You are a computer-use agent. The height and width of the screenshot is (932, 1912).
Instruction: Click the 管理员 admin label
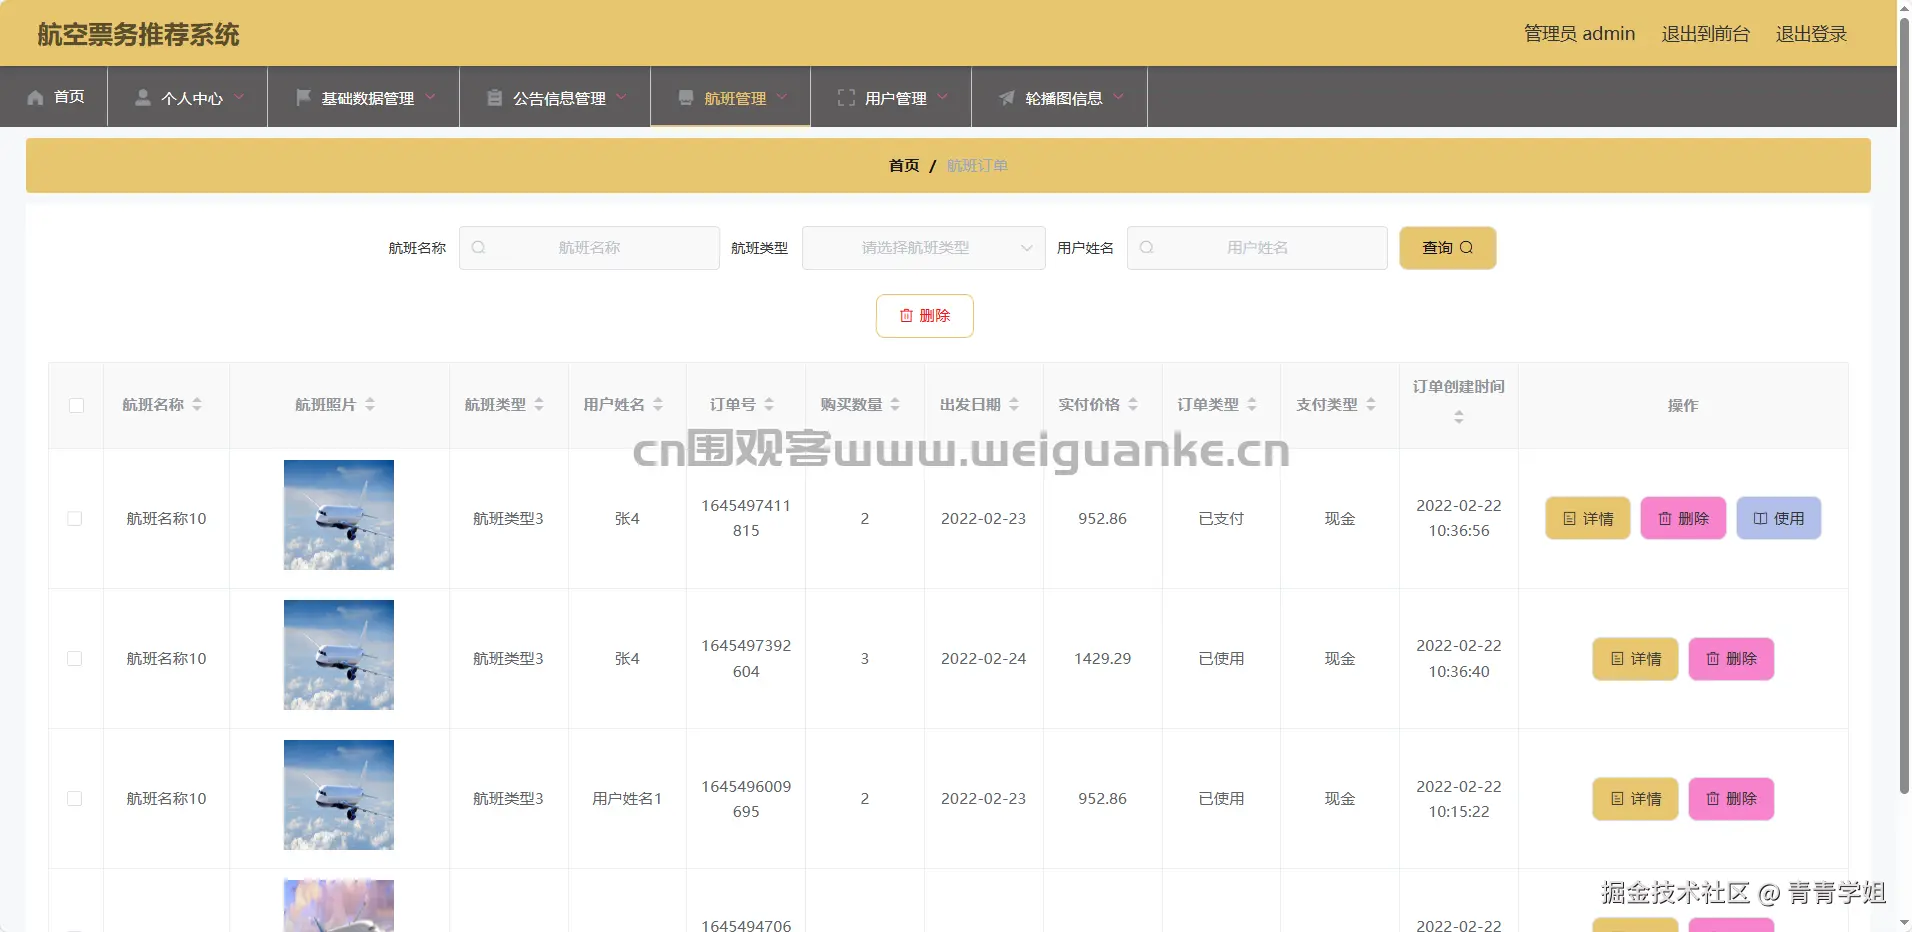[x=1579, y=34]
